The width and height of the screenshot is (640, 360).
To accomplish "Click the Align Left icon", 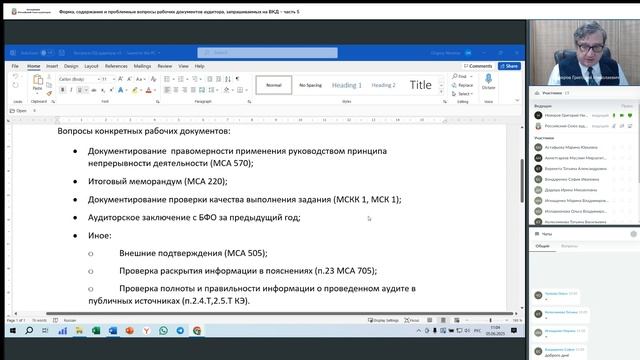I will pyautogui.click(x=167, y=90).
